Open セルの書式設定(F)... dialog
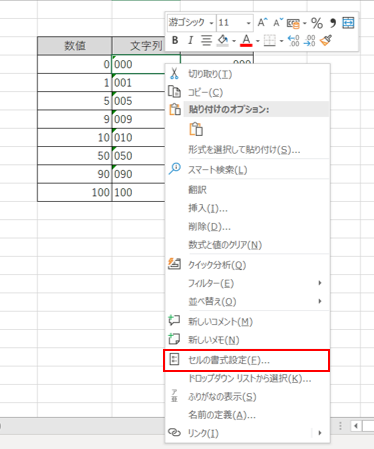This screenshot has height=449, width=374. click(247, 360)
